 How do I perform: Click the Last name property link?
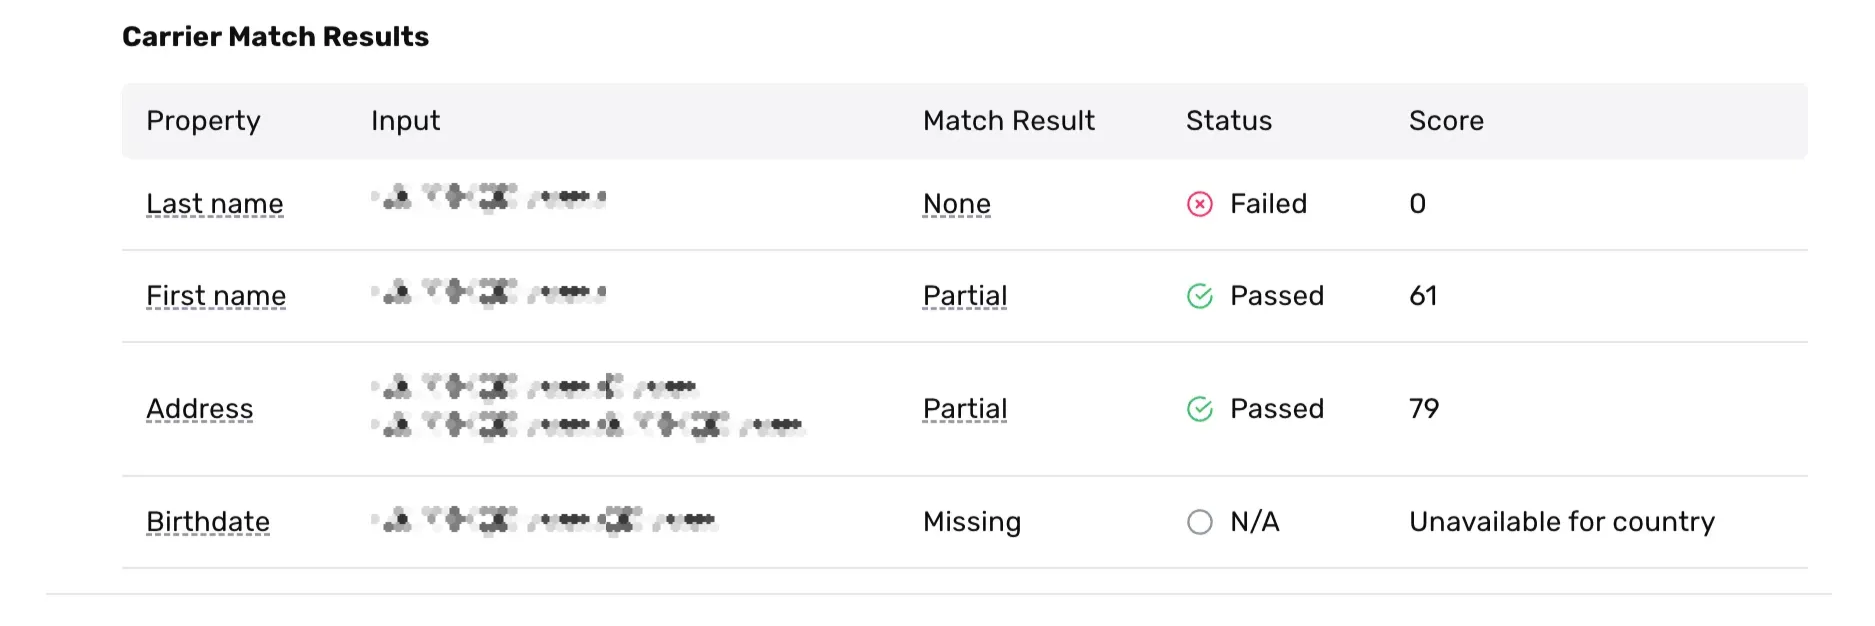click(214, 204)
